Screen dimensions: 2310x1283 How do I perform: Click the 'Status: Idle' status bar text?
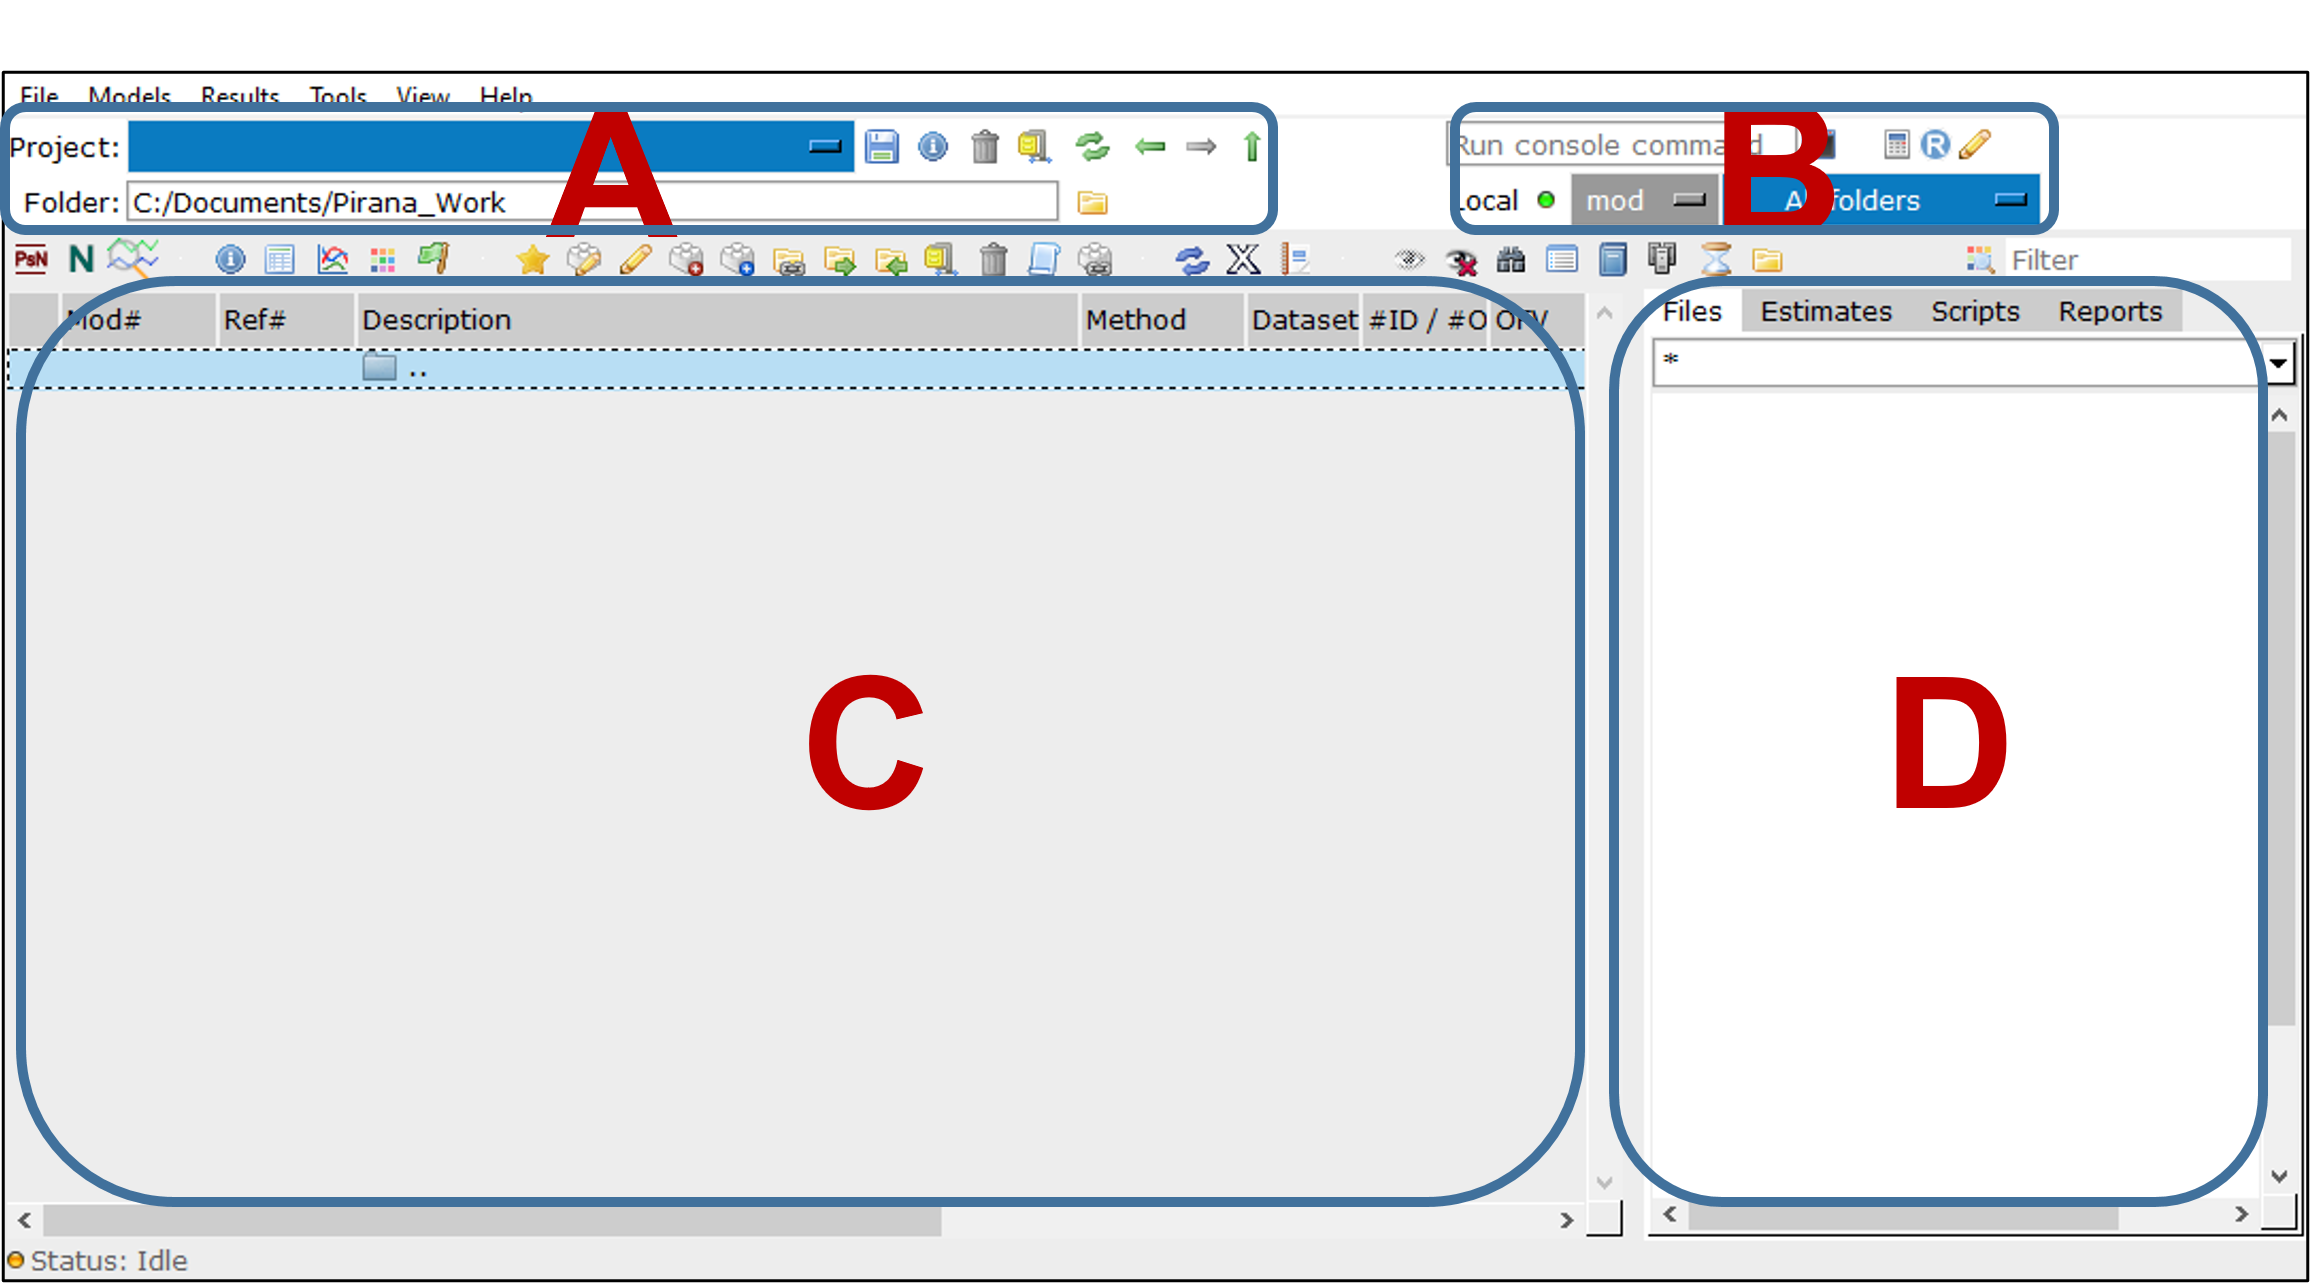(x=109, y=1260)
